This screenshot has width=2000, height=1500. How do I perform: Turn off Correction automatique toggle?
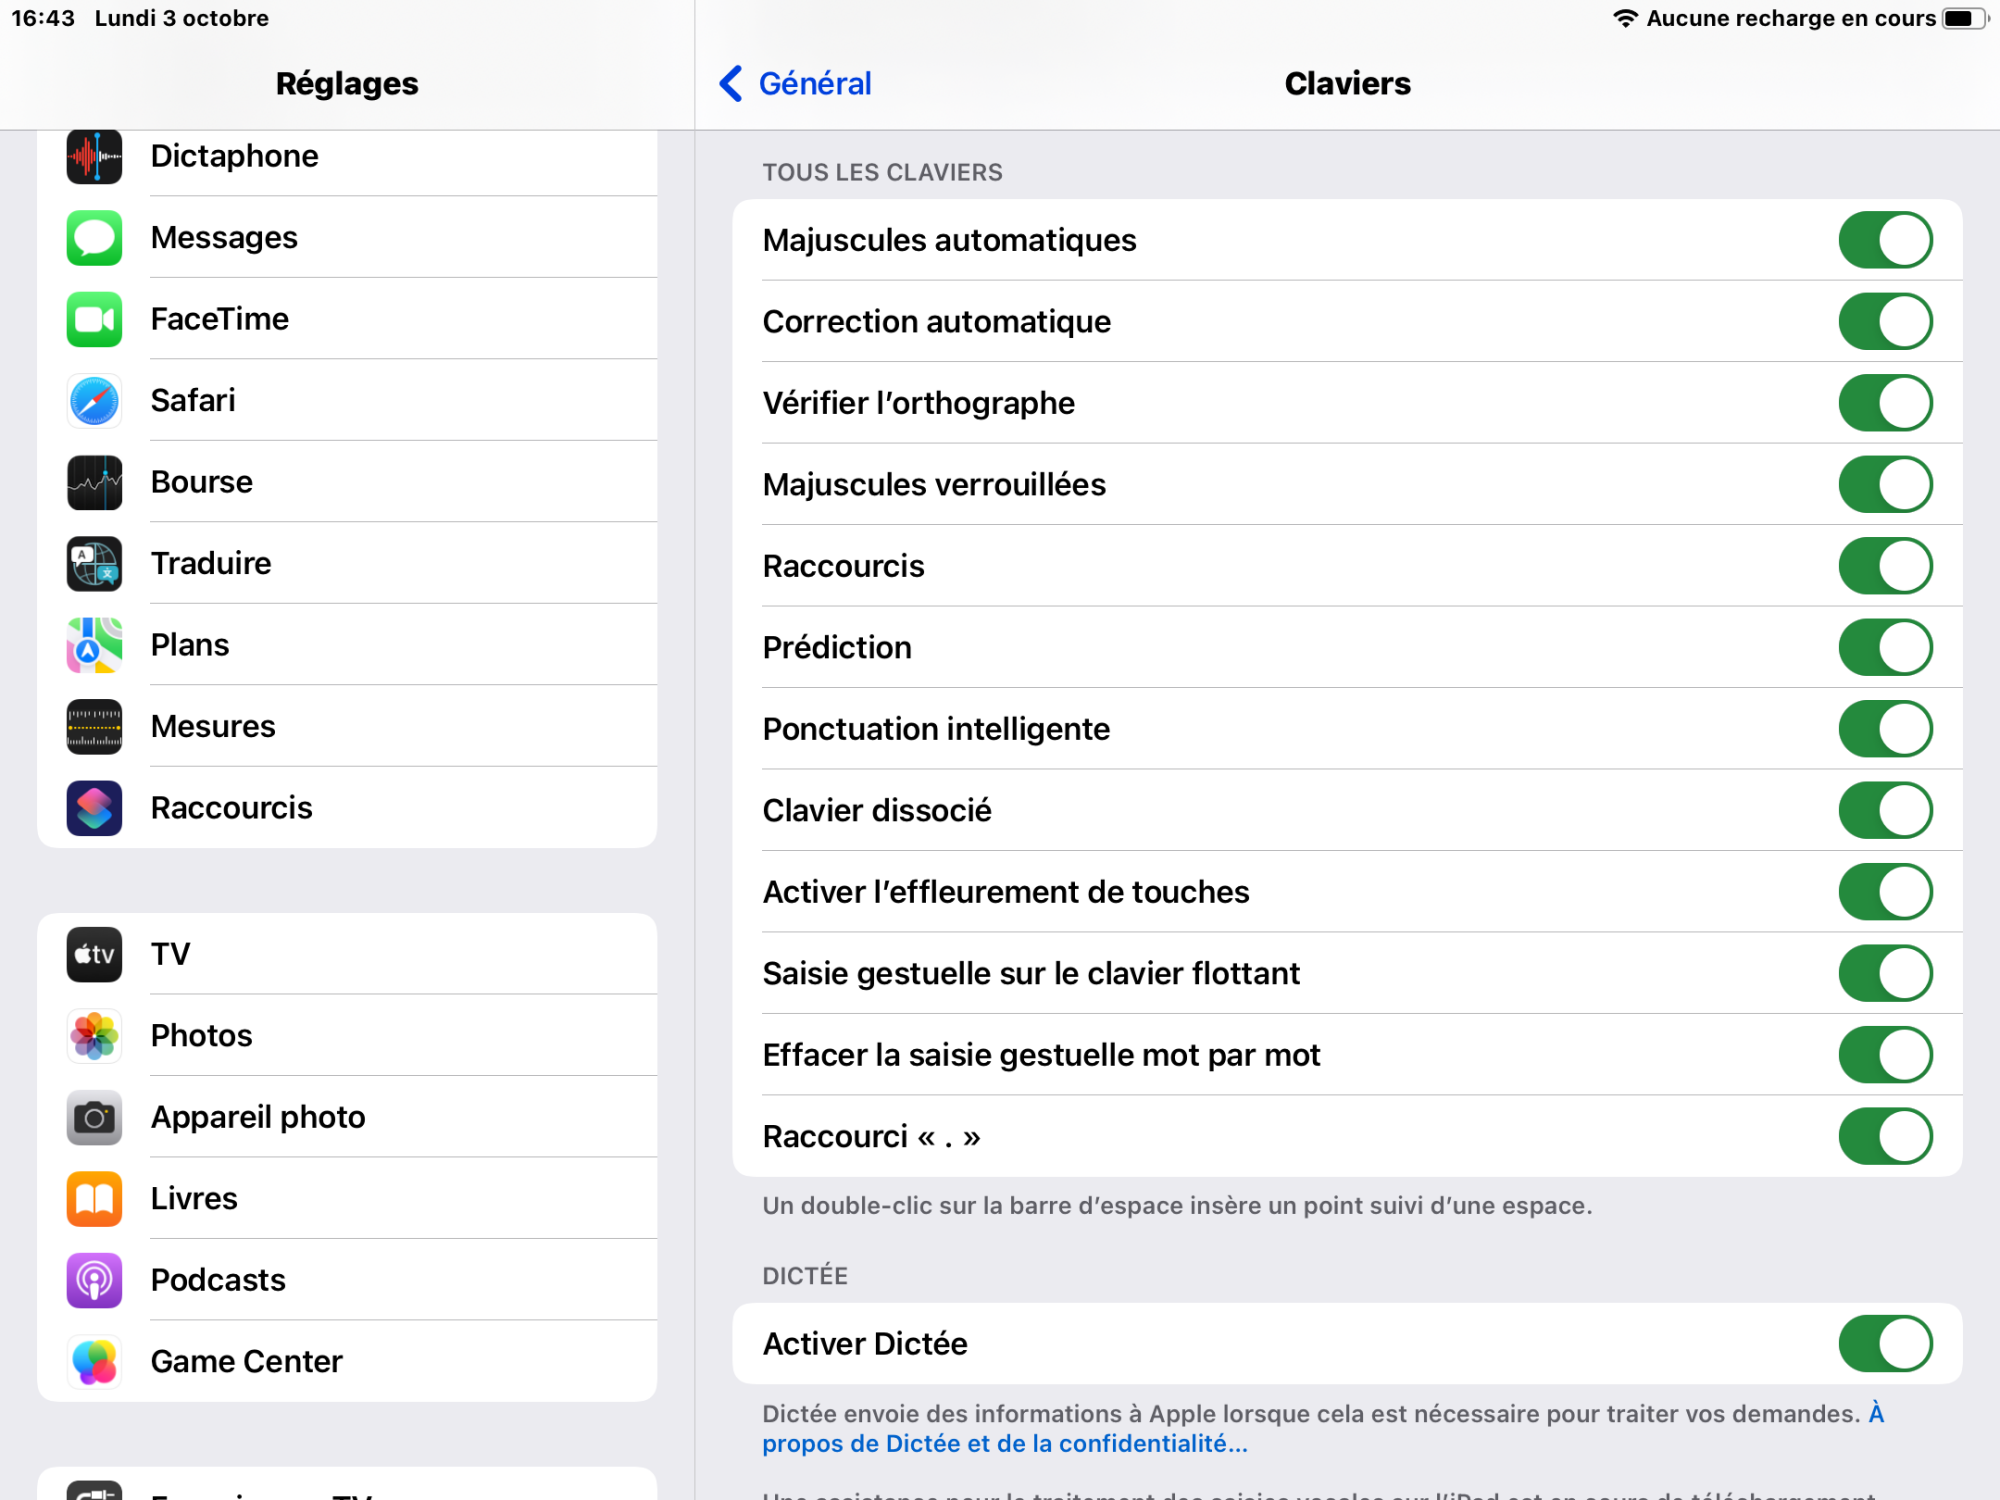pos(1885,322)
